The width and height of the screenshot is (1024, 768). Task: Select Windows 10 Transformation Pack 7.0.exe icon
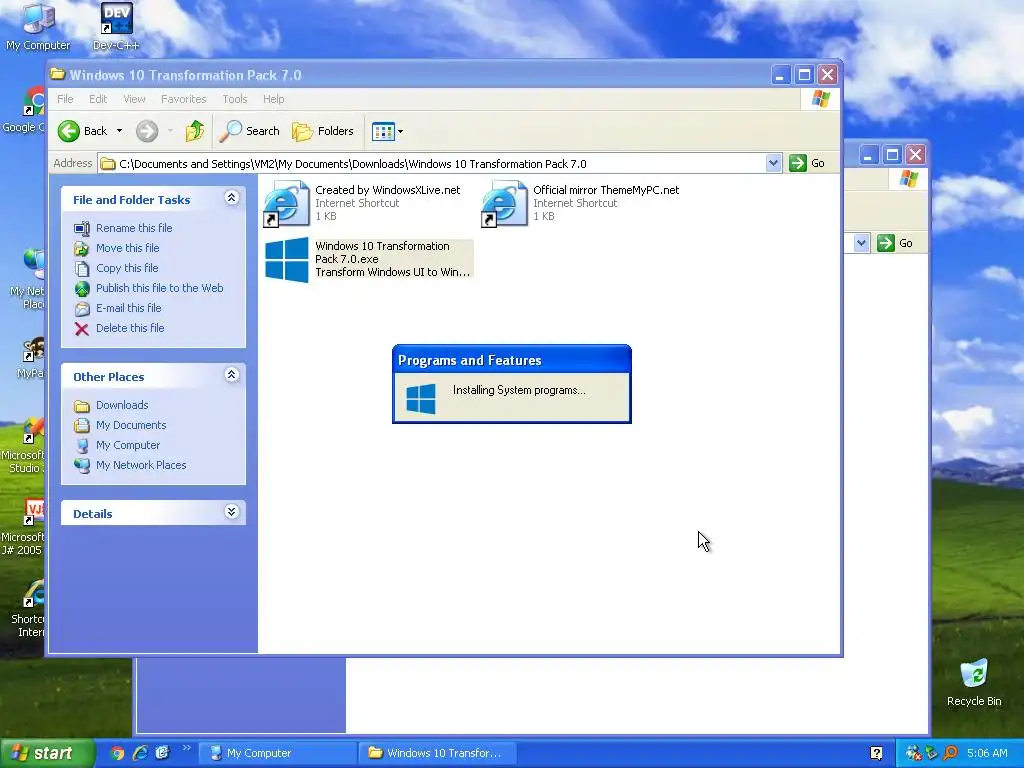point(287,260)
